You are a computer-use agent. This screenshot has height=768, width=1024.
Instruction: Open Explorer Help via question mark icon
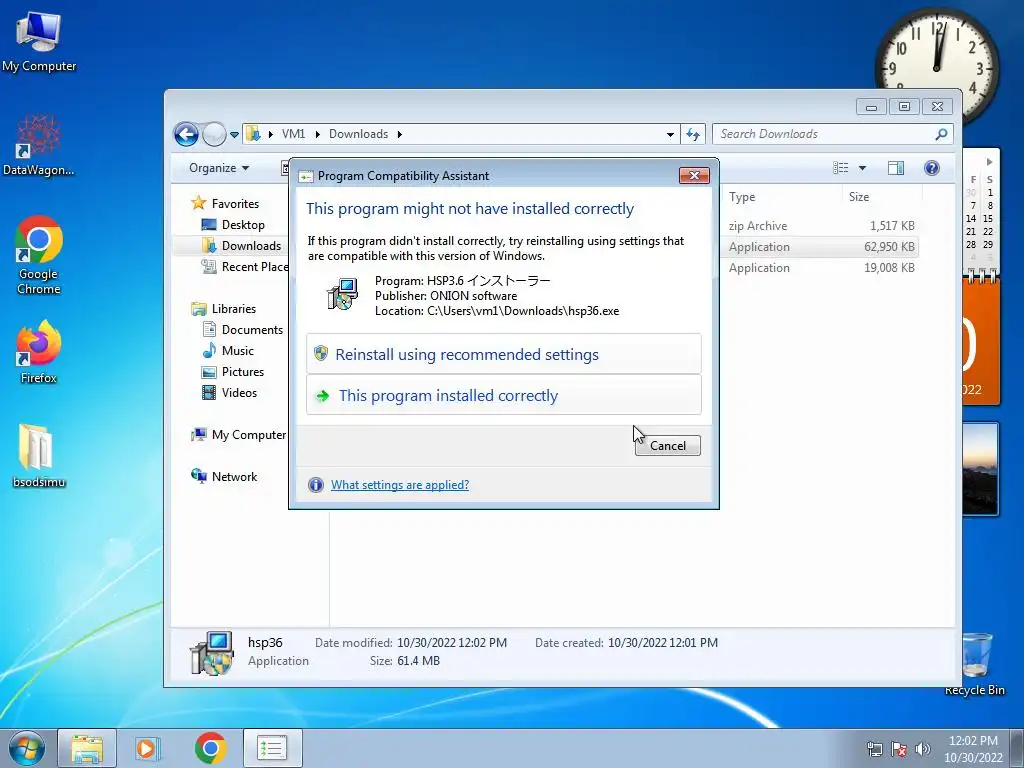[x=932, y=168]
